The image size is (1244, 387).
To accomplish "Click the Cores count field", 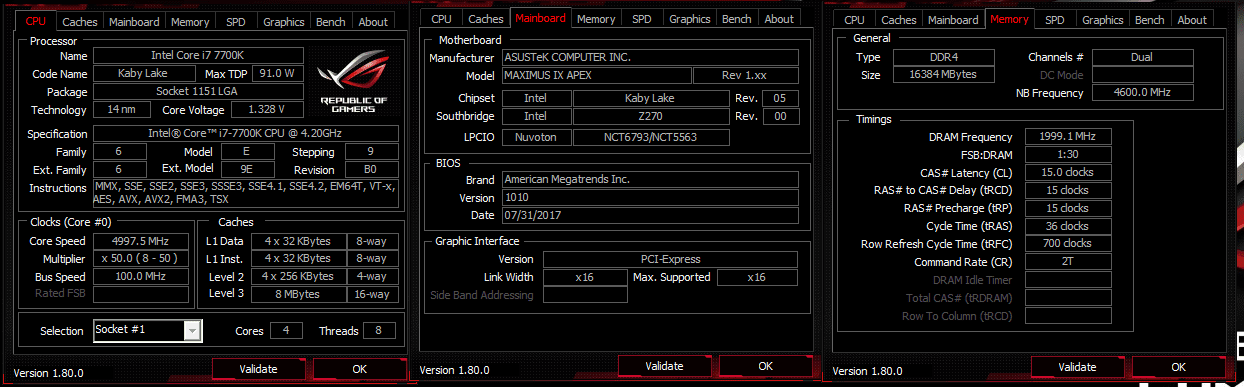I will (286, 331).
